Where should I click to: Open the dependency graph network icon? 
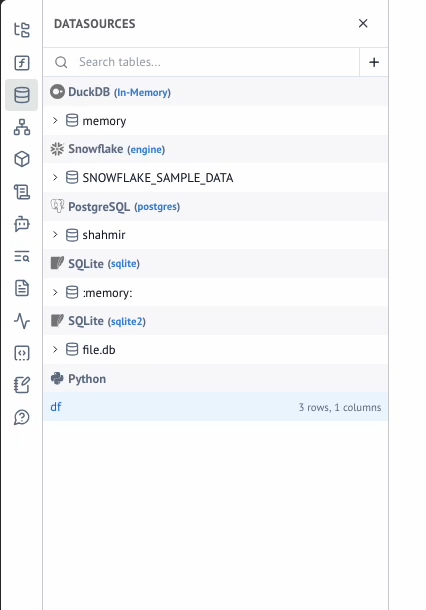tap(22, 127)
